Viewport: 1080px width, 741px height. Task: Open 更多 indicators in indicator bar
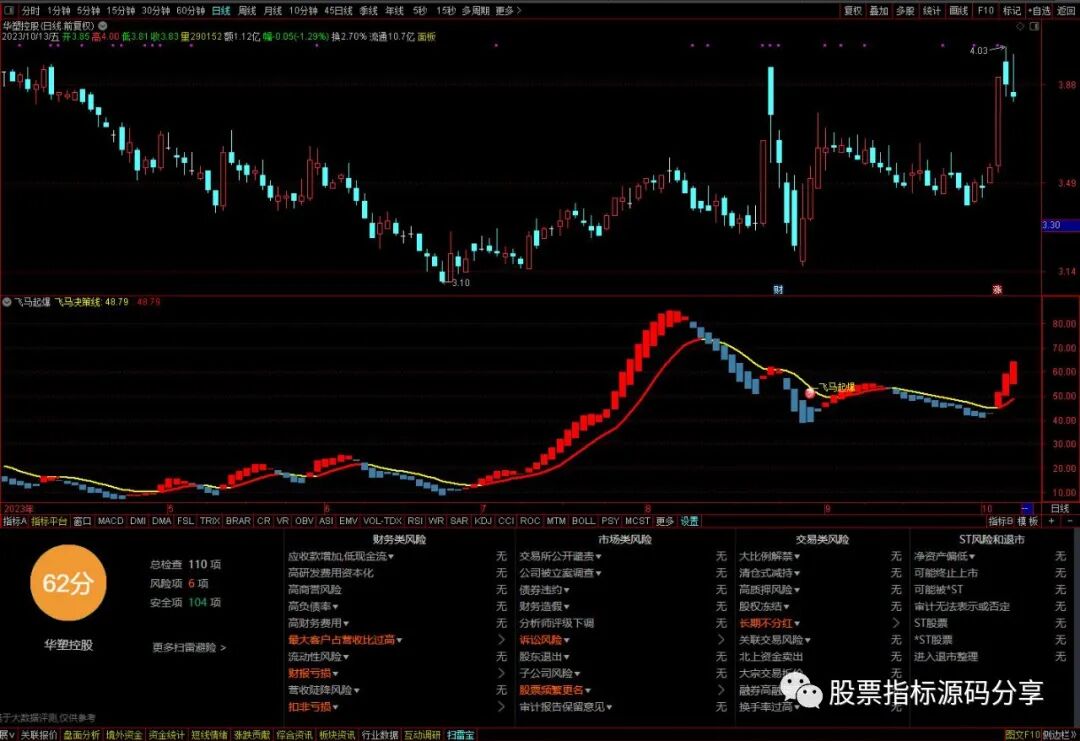[x=665, y=521]
